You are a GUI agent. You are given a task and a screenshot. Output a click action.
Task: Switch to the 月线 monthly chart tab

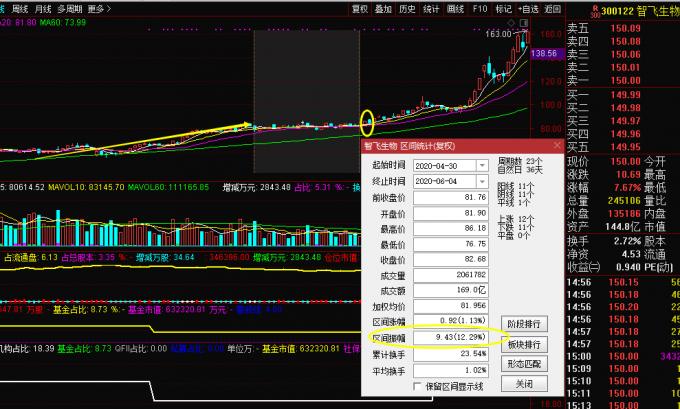[43, 9]
